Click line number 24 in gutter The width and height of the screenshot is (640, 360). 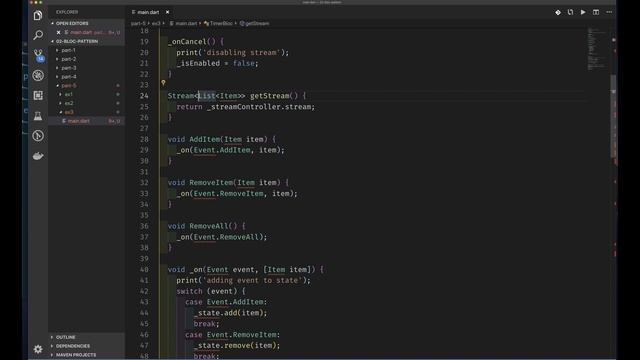(x=144, y=96)
